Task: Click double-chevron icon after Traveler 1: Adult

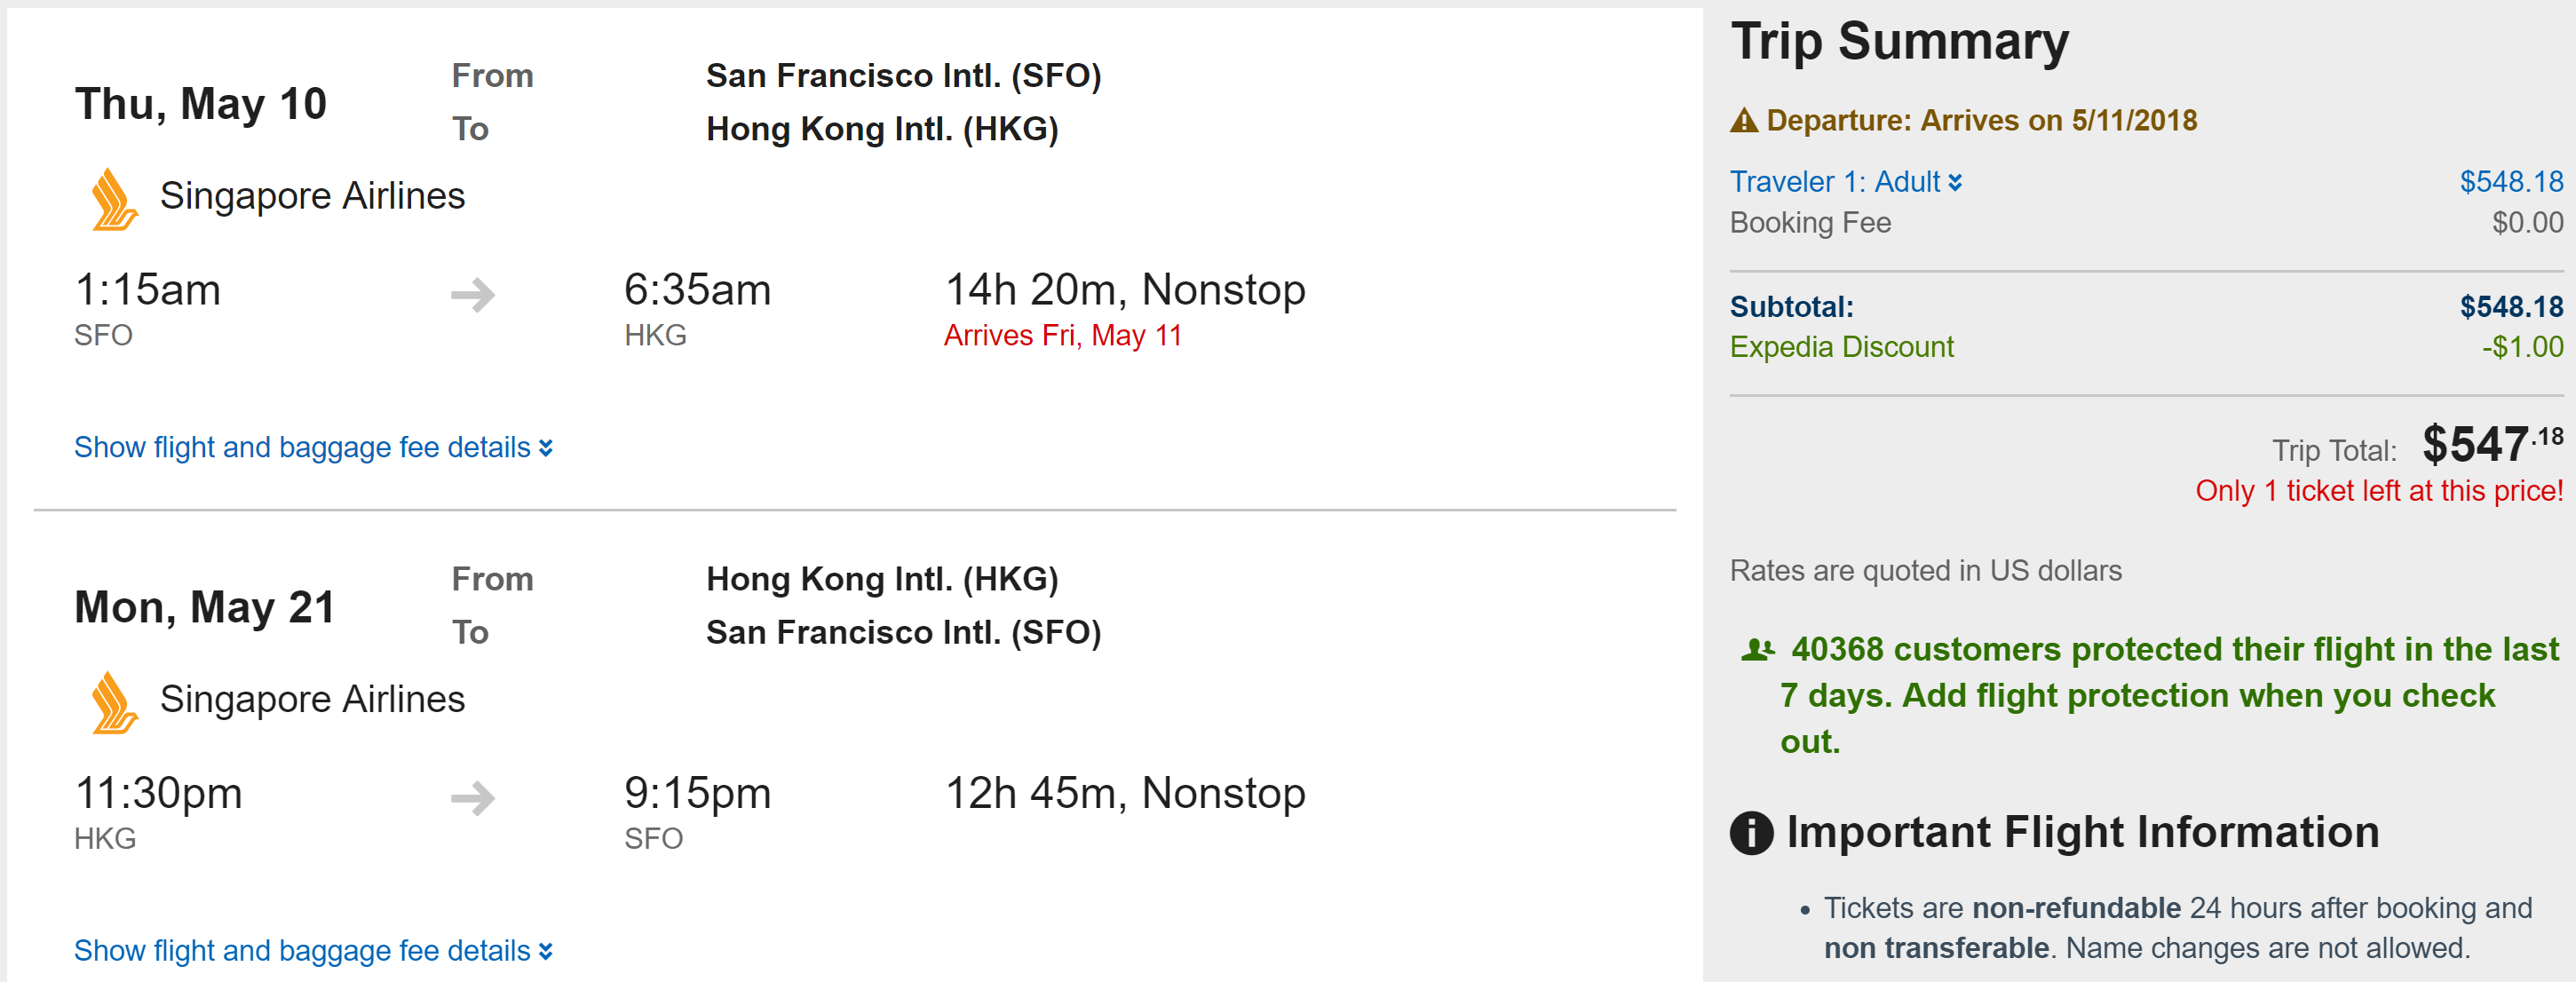Action: 1955,182
